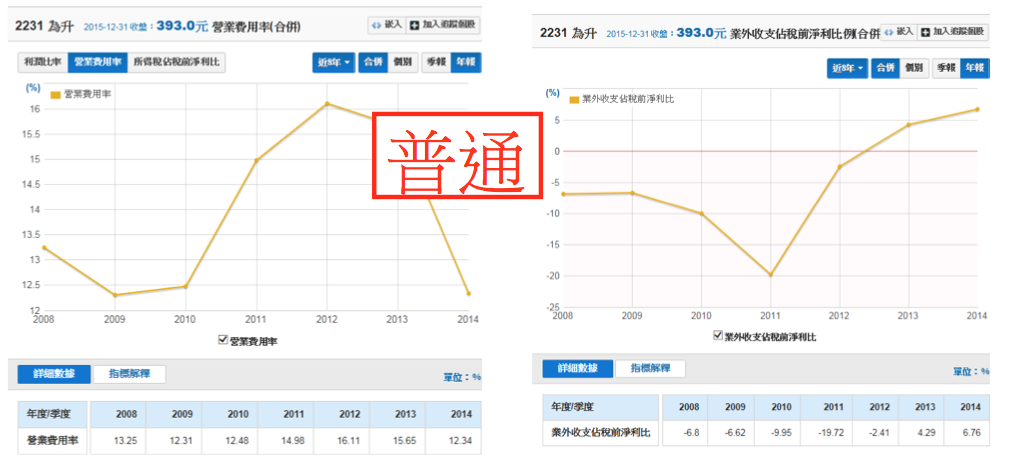Open 近8年 dropdown on 營業費用率 chart

pos(334,63)
